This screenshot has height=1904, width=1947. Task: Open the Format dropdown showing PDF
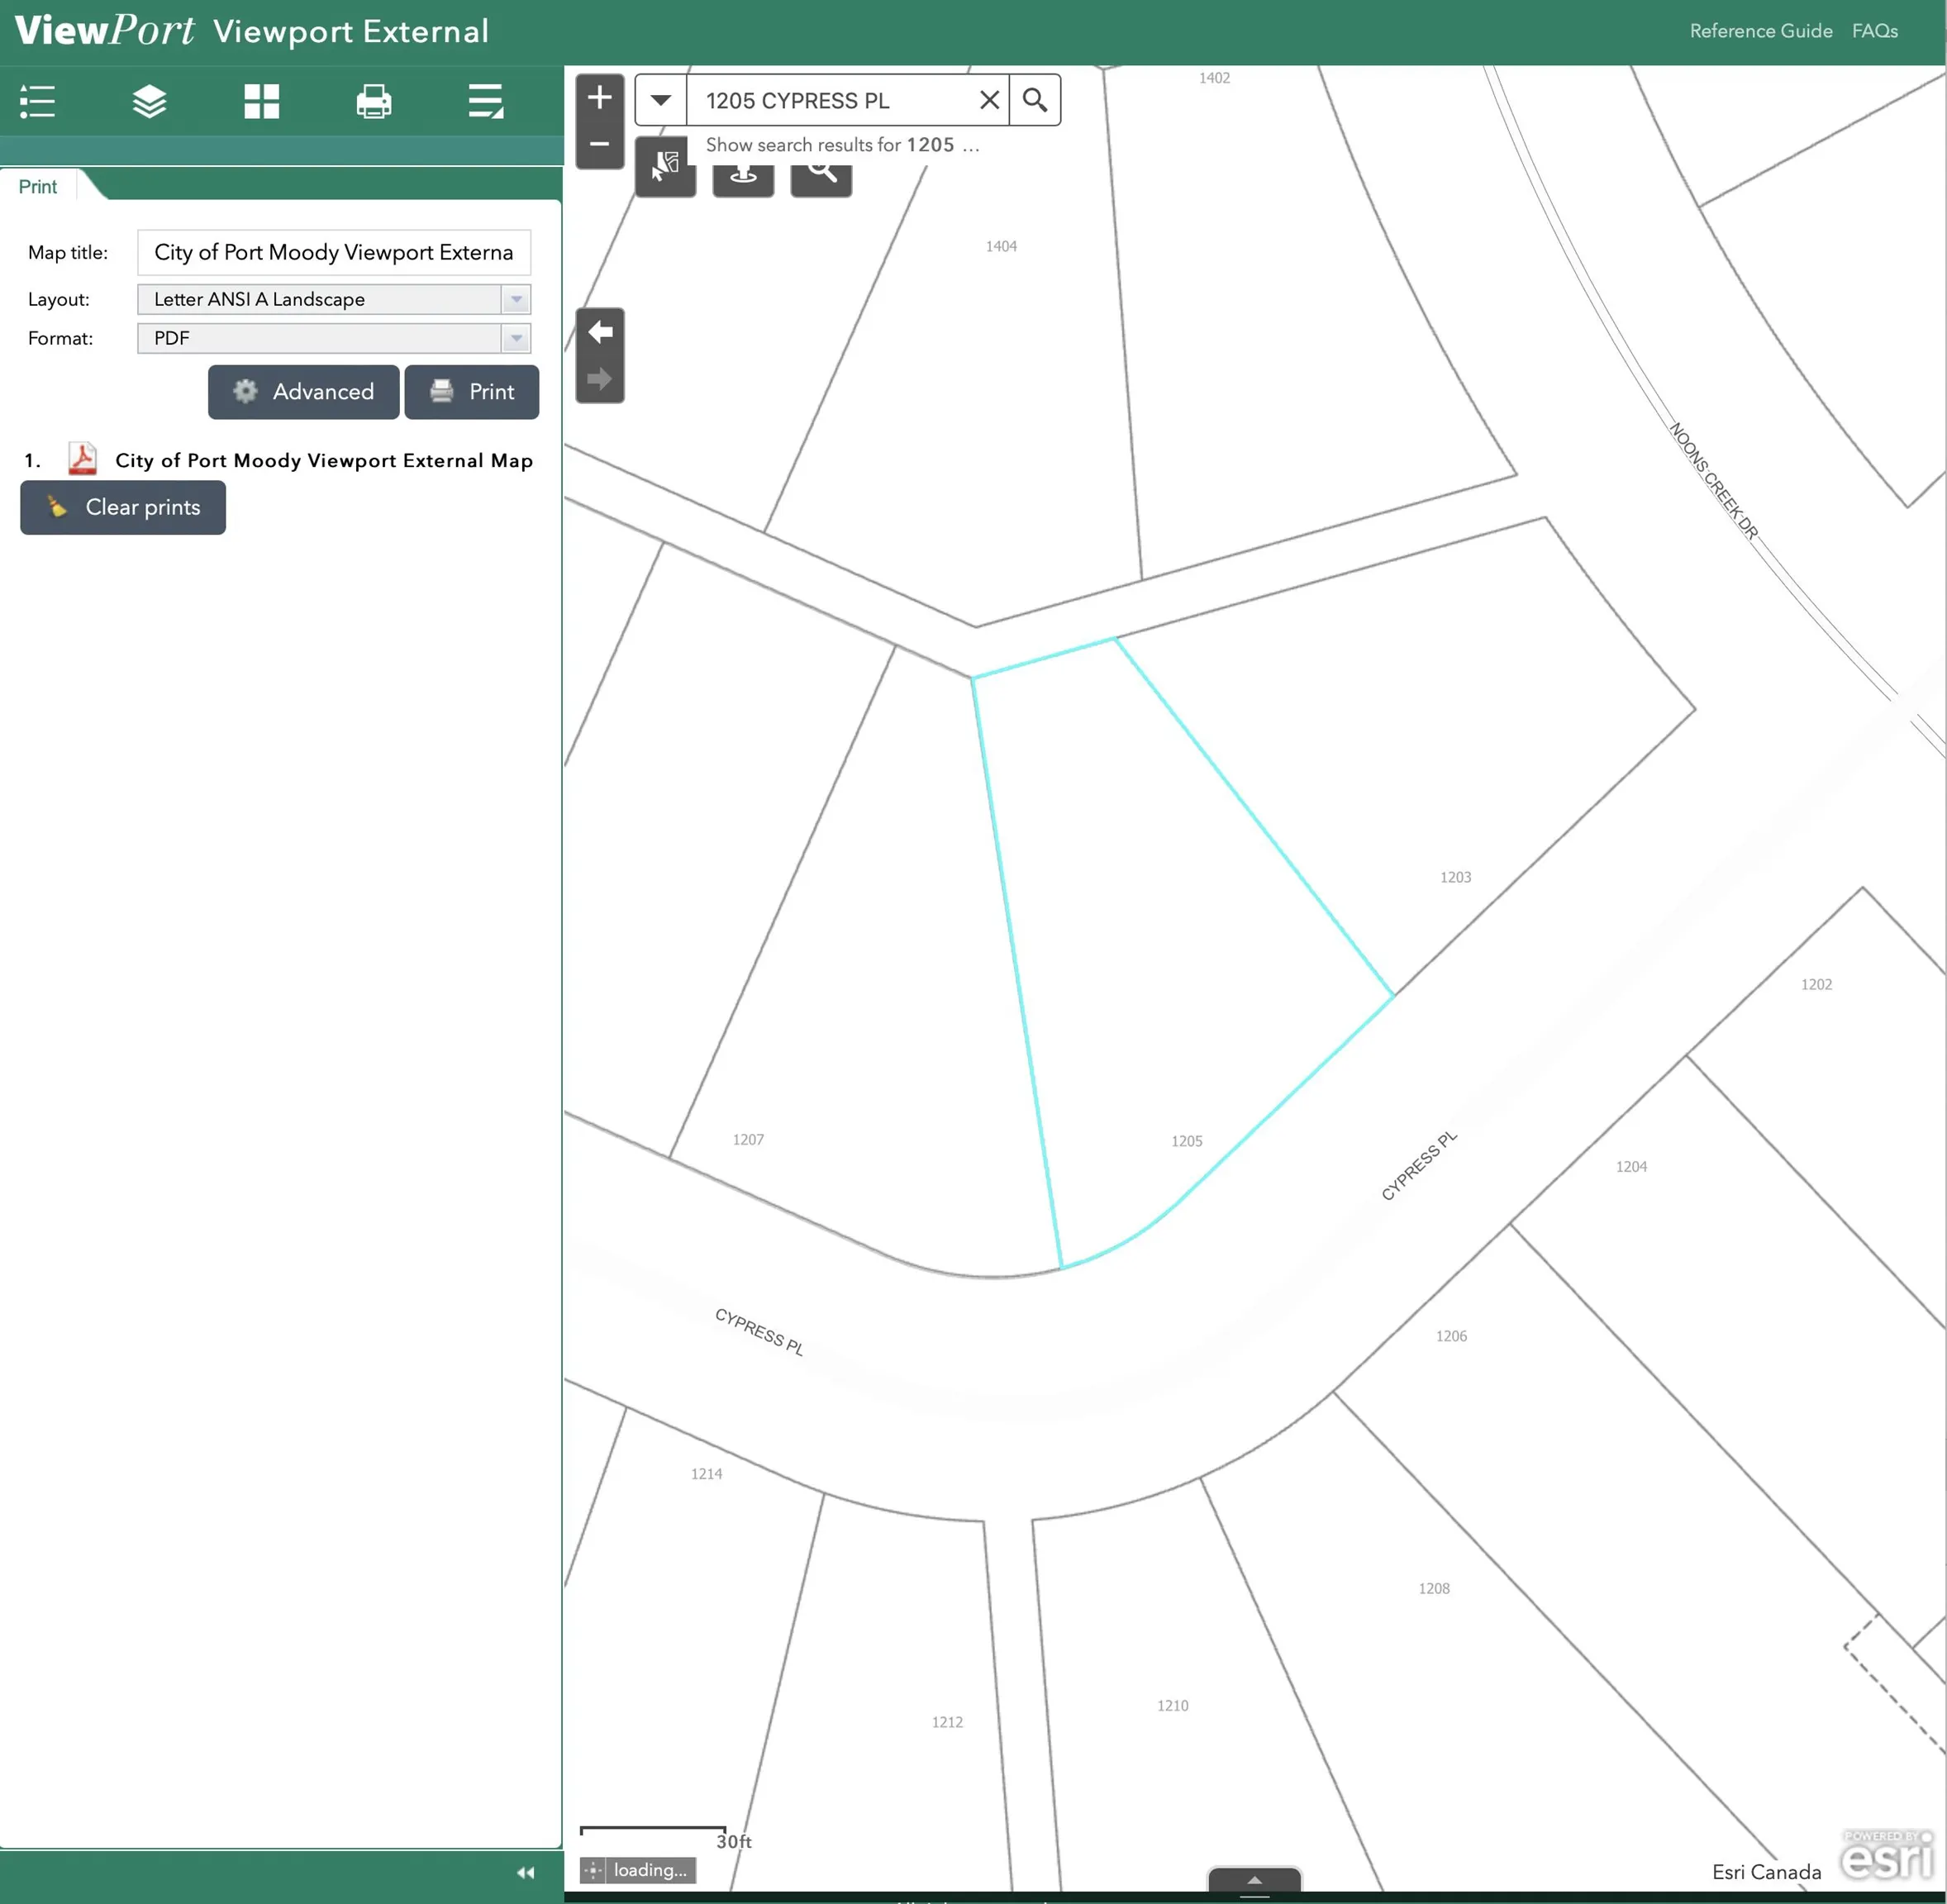(x=334, y=338)
